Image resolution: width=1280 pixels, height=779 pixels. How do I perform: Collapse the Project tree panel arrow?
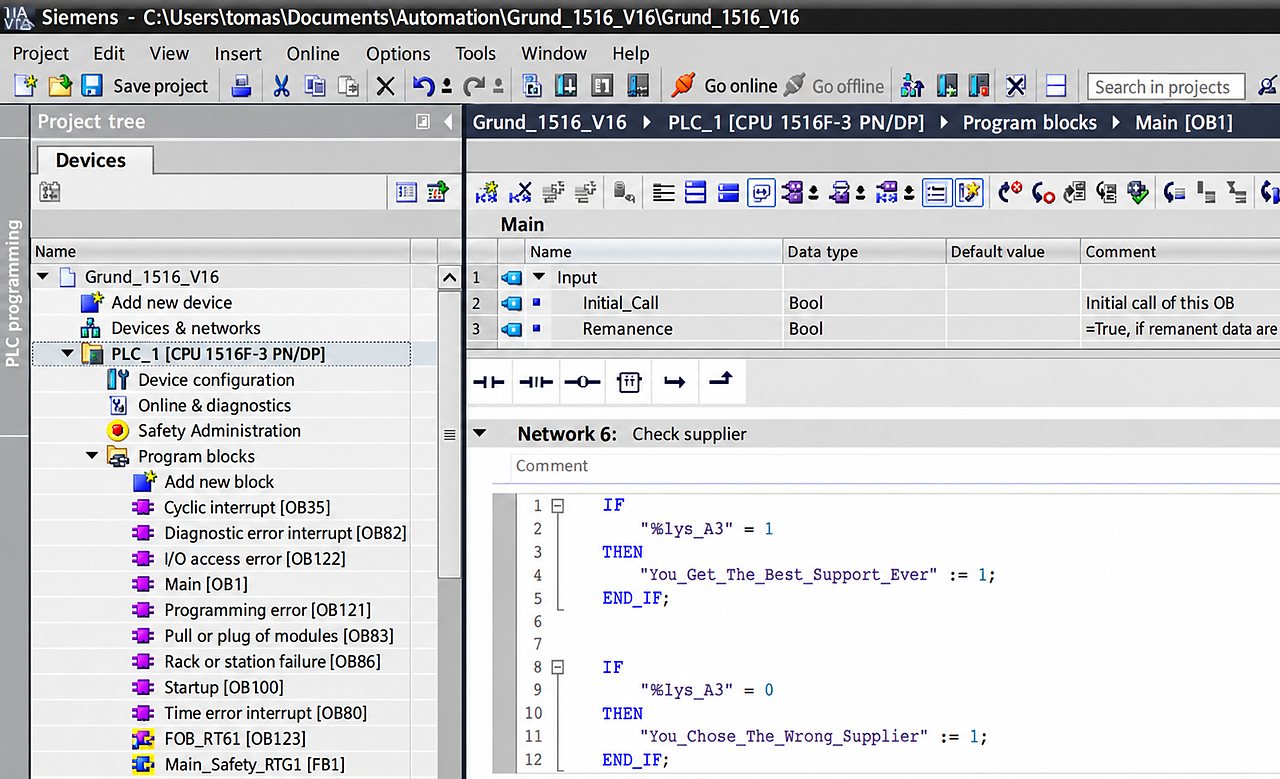(x=447, y=122)
